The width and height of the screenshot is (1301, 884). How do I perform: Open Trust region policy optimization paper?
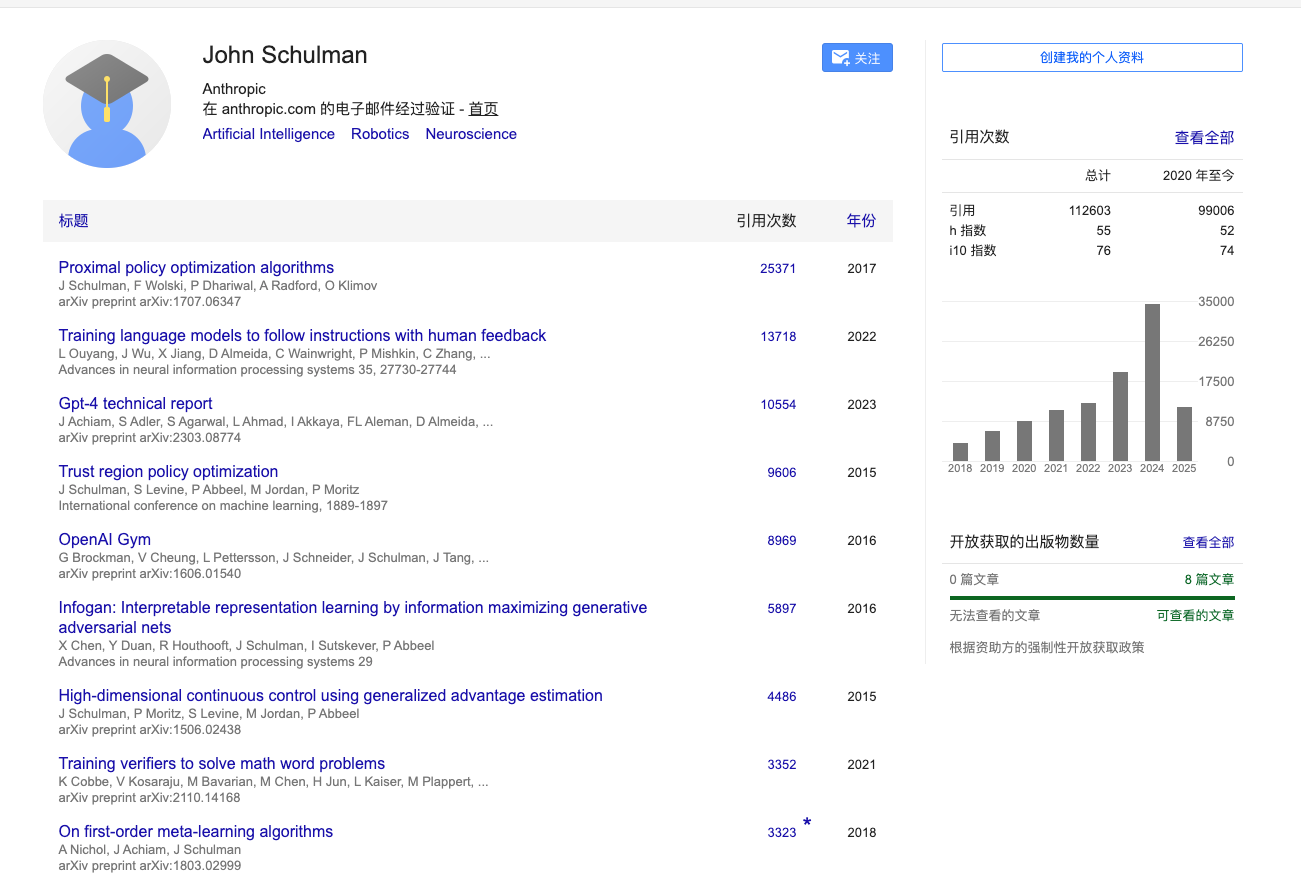tap(168, 471)
